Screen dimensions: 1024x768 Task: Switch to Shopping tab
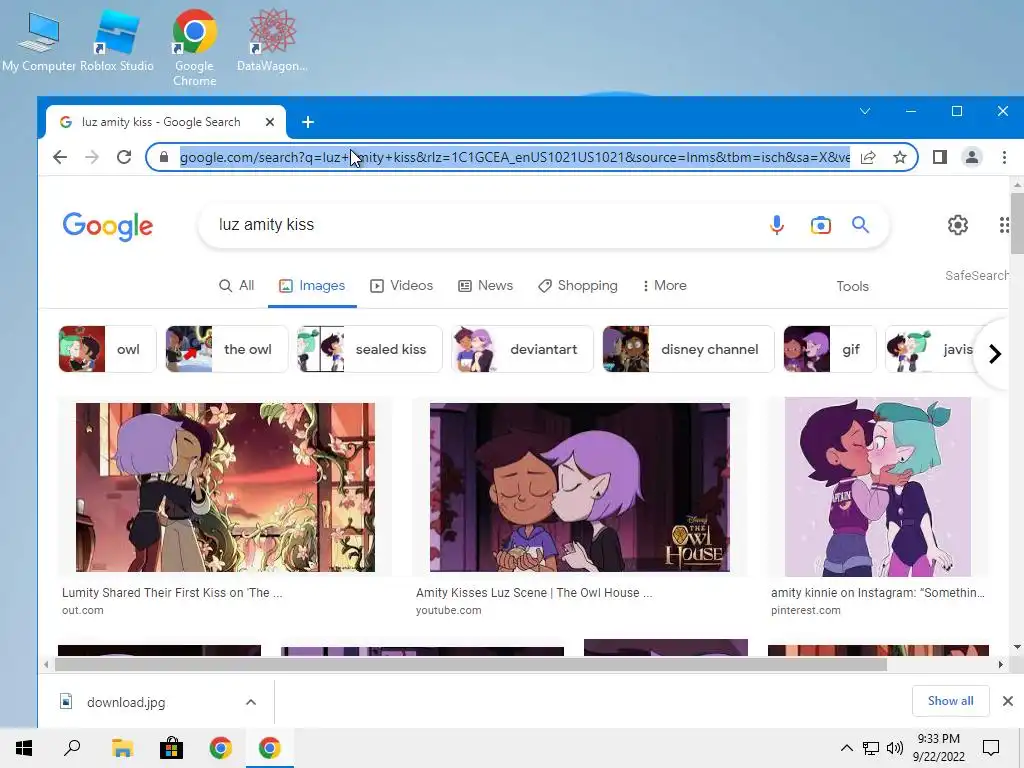coord(578,286)
